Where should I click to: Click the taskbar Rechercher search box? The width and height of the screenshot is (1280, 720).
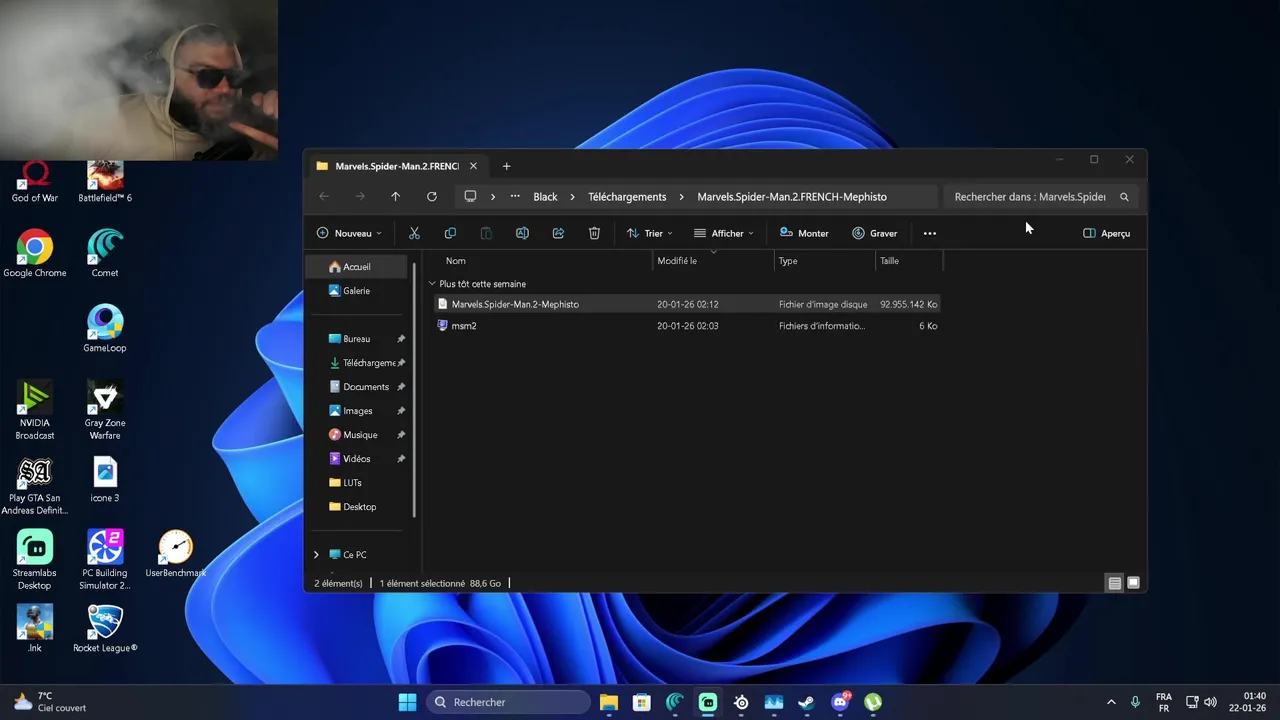507,702
